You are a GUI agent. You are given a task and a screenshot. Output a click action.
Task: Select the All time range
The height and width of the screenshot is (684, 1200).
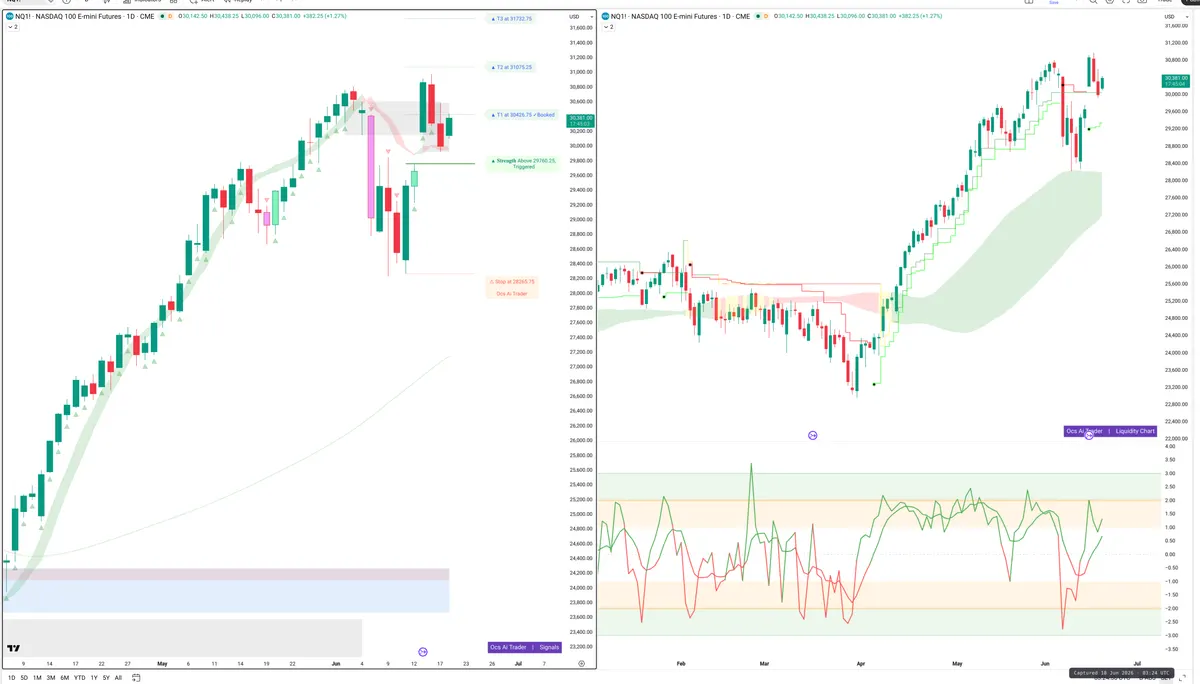(118, 678)
